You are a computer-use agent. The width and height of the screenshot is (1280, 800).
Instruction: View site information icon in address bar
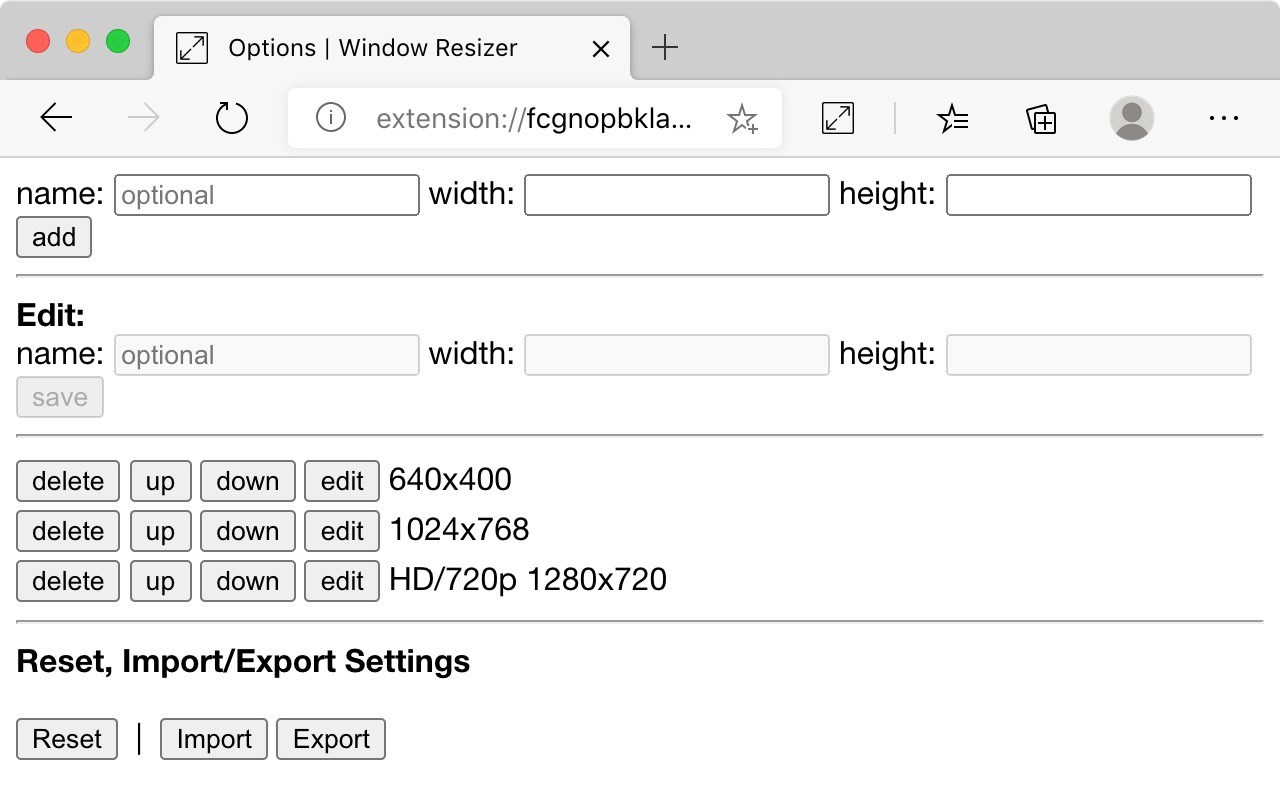point(330,118)
